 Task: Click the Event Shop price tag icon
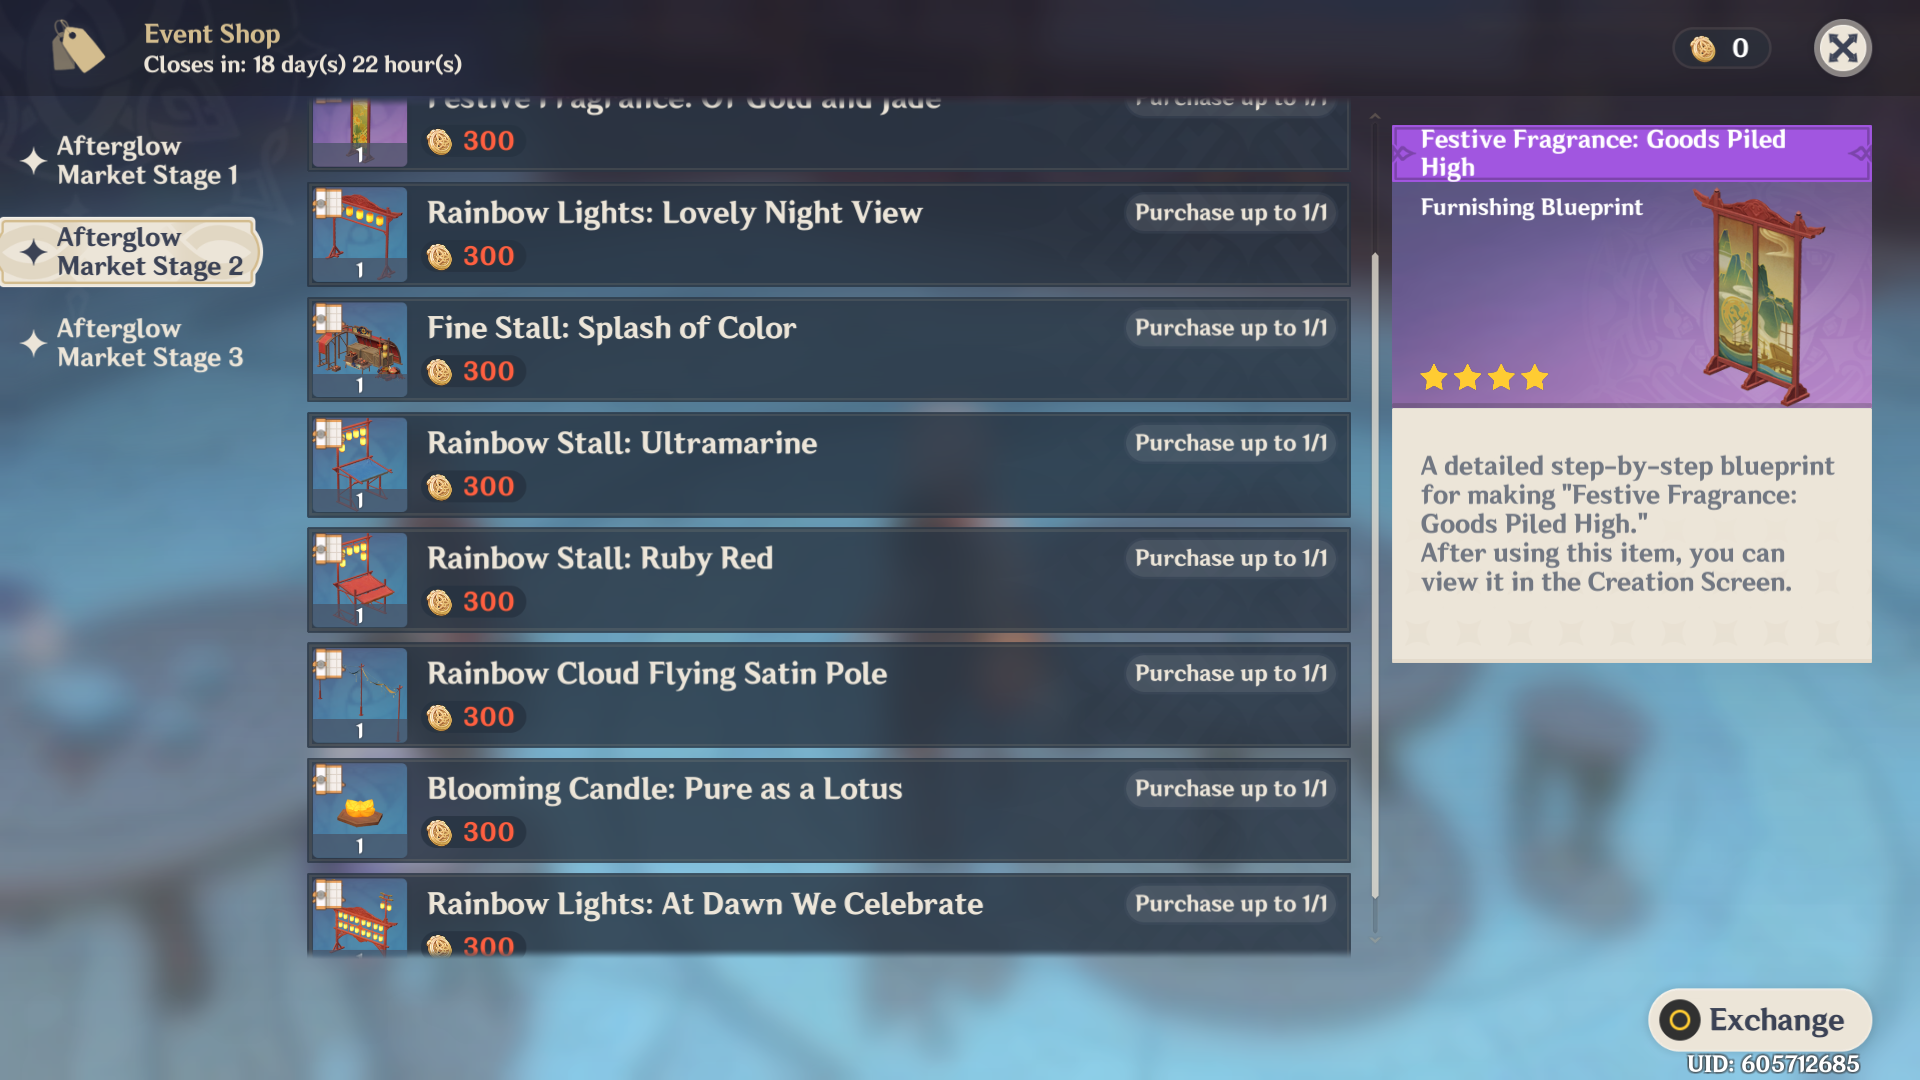point(78,48)
